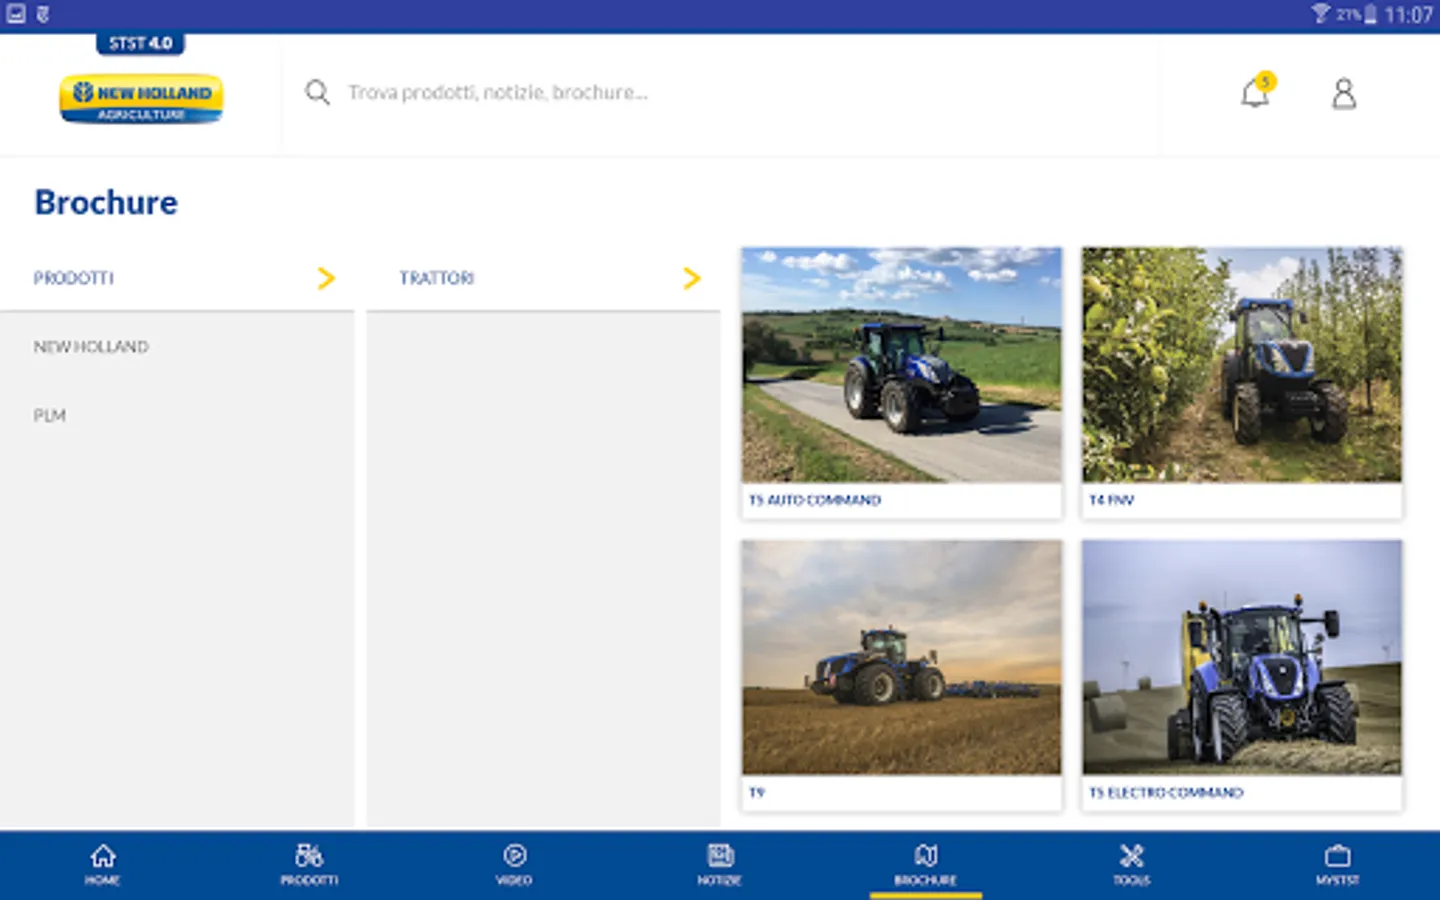
Task: Click the T5 ELECTRO COMMAND caption
Action: (x=1166, y=793)
